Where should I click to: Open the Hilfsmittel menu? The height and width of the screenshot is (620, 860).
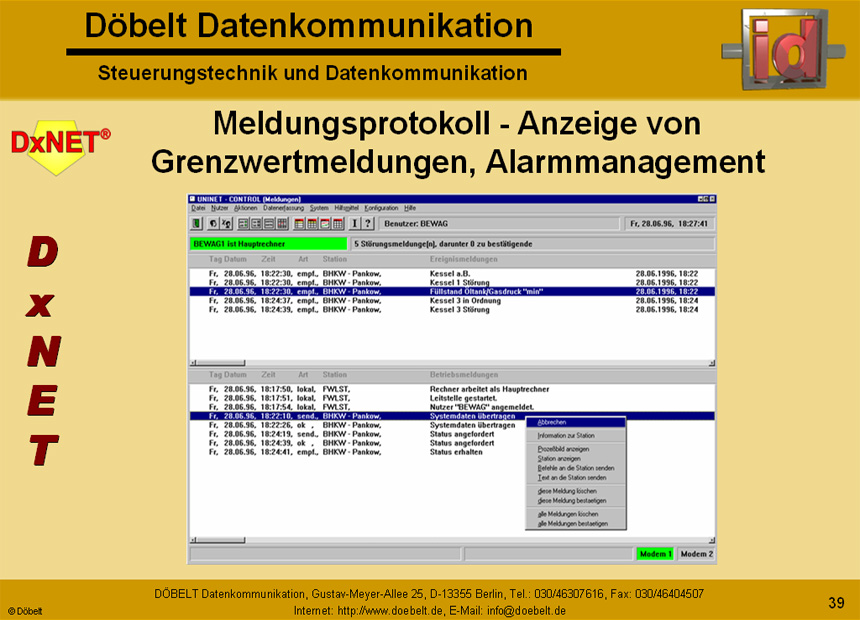coord(346,208)
